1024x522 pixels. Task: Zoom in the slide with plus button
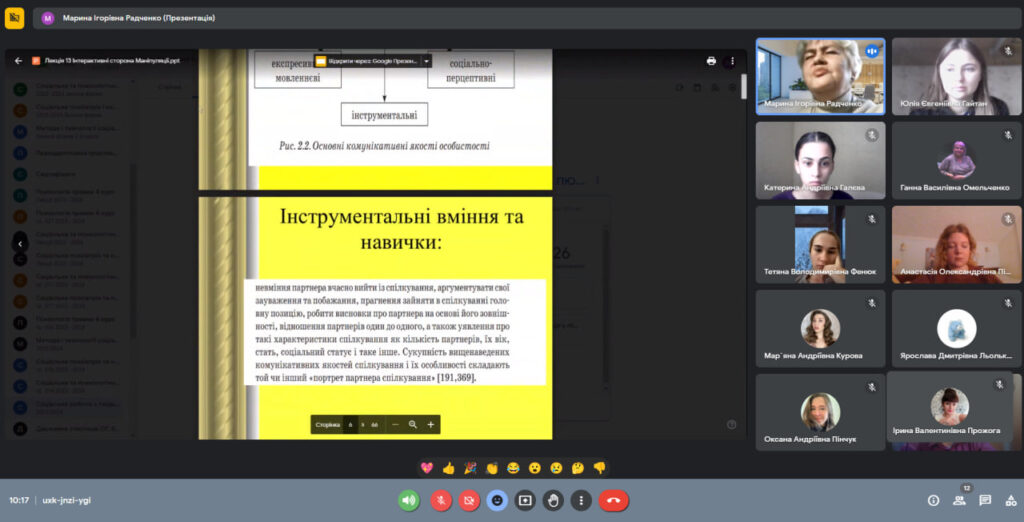[x=431, y=424]
